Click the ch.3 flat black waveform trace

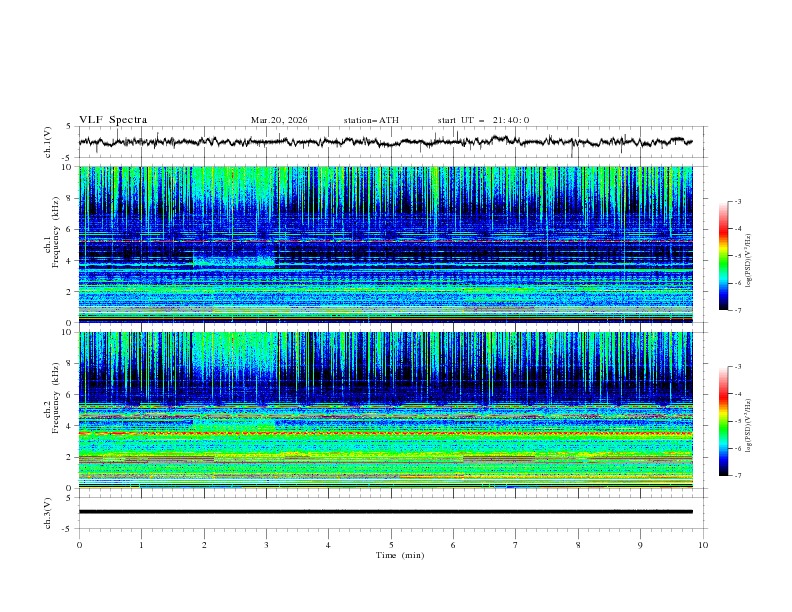[385, 512]
